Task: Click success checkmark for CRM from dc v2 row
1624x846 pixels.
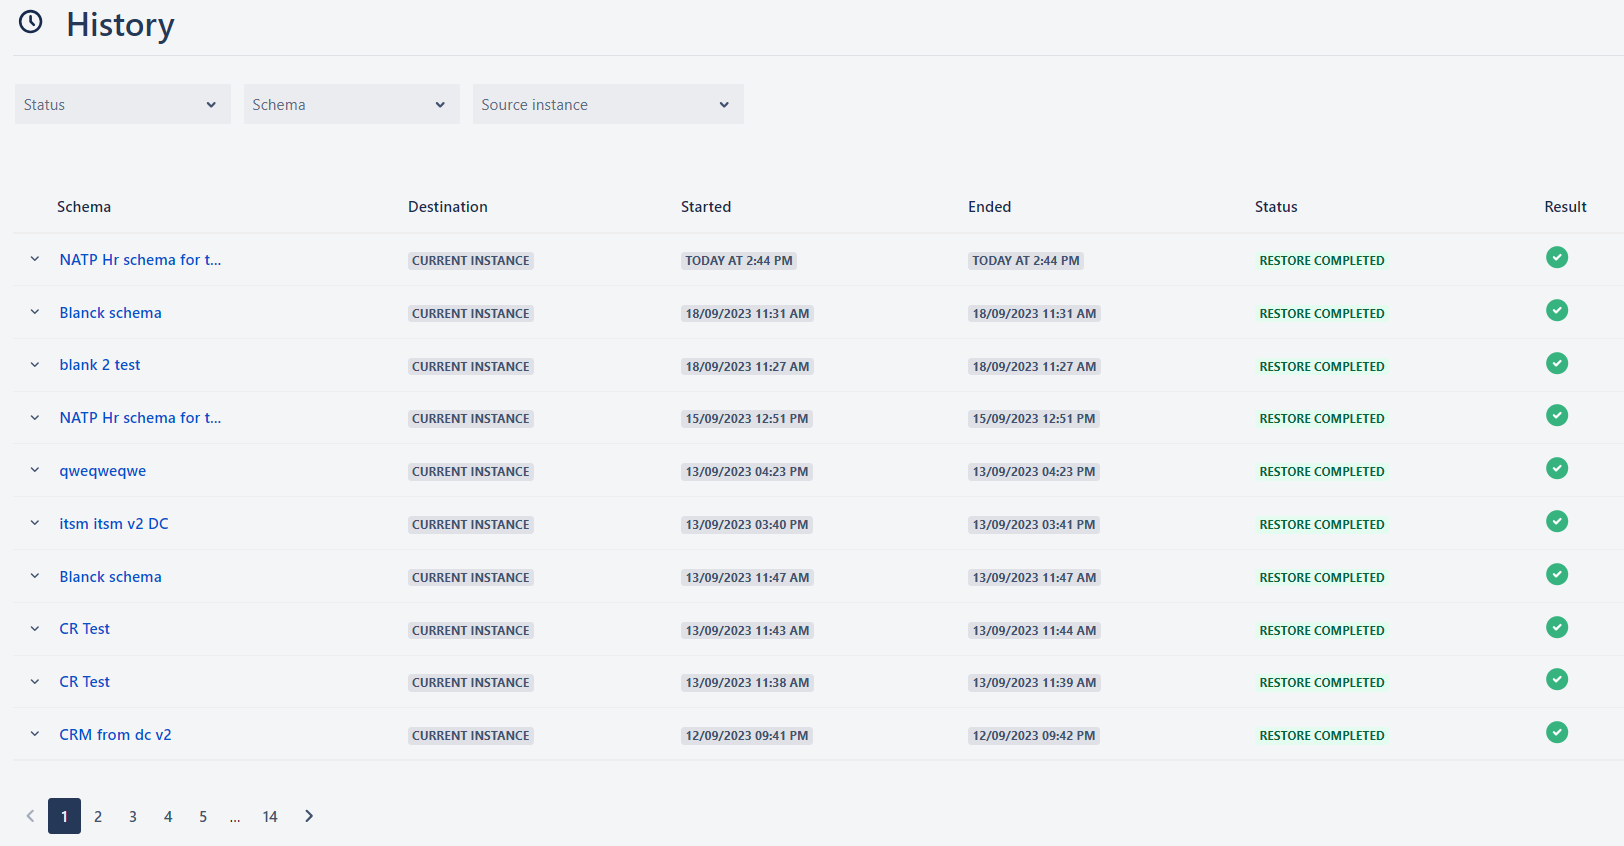Action: (x=1557, y=733)
